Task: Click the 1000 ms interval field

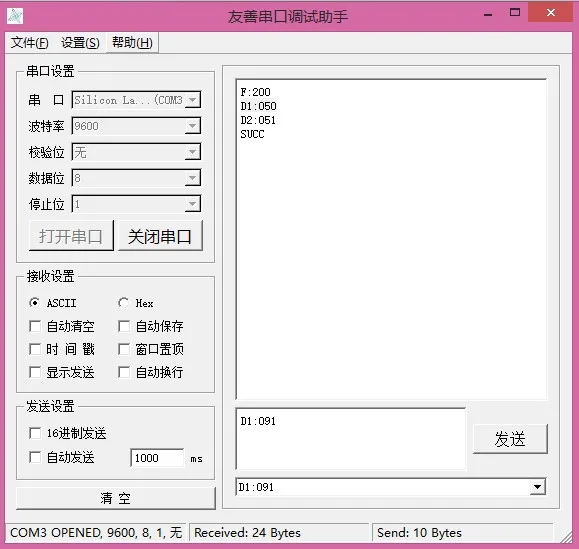Action: [157, 458]
